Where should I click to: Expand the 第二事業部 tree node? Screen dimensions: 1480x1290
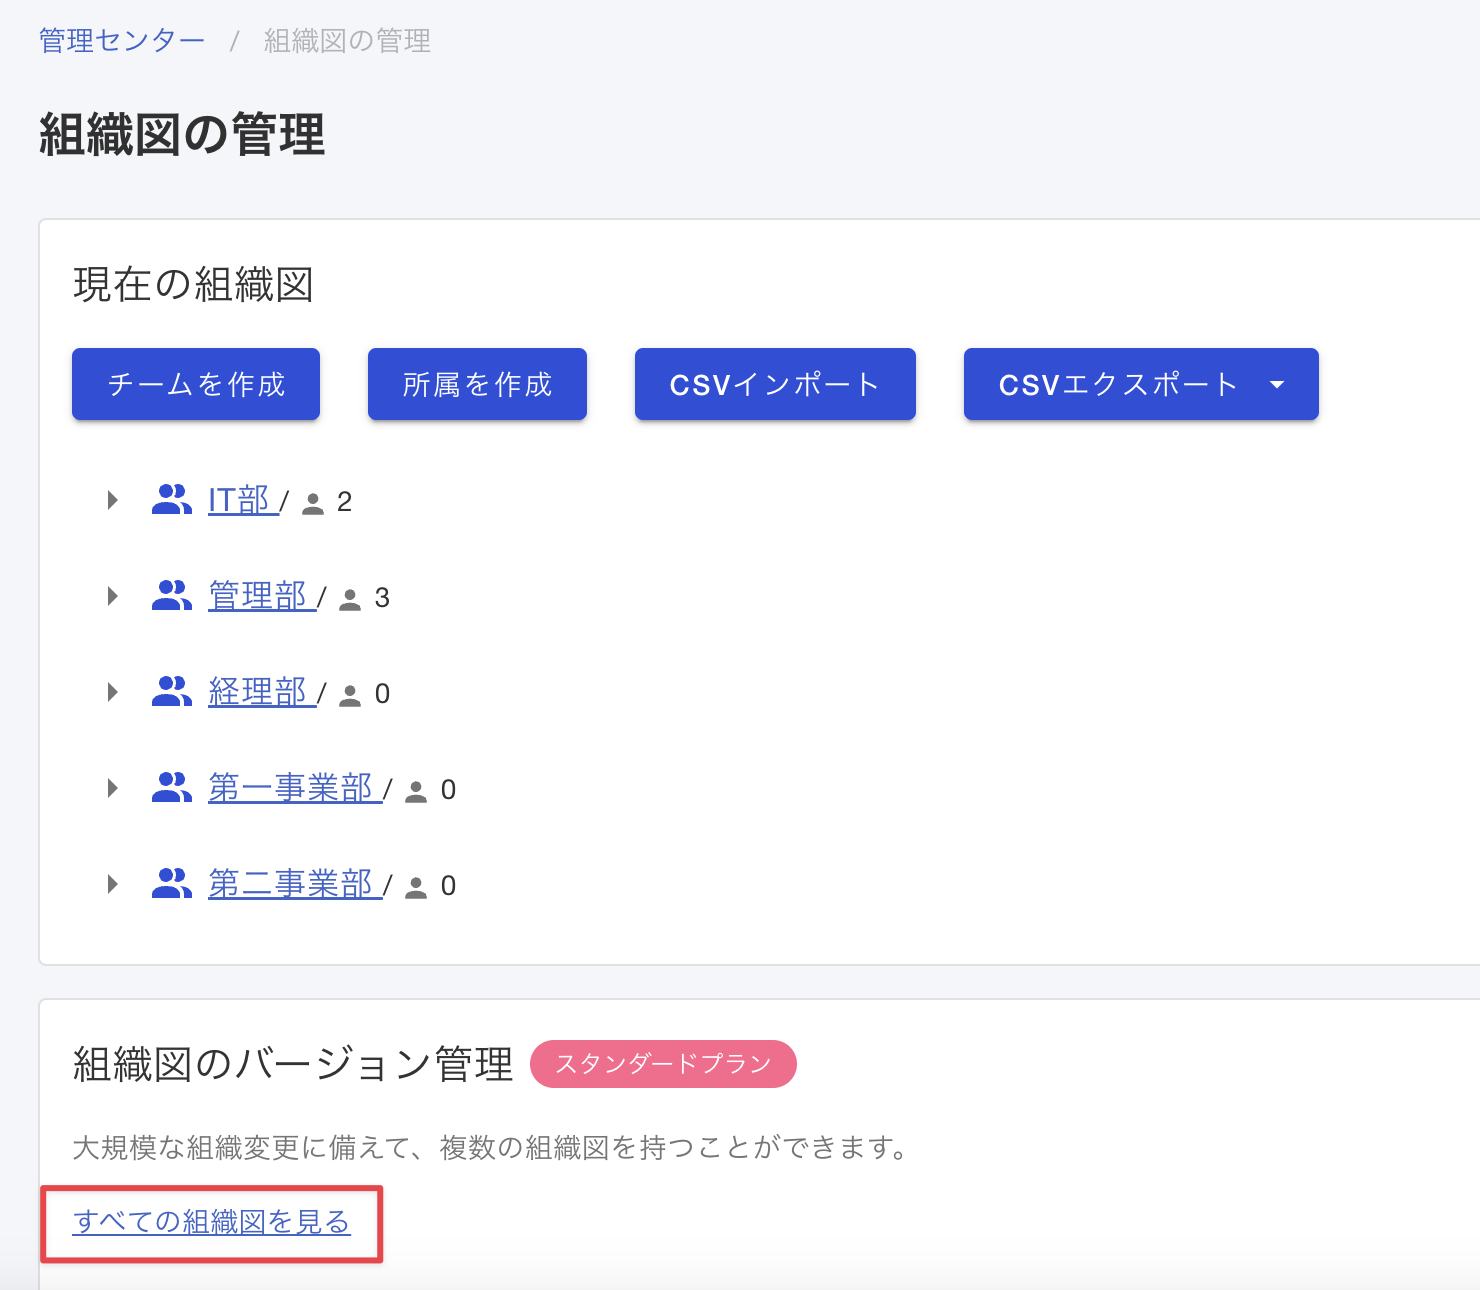click(113, 884)
